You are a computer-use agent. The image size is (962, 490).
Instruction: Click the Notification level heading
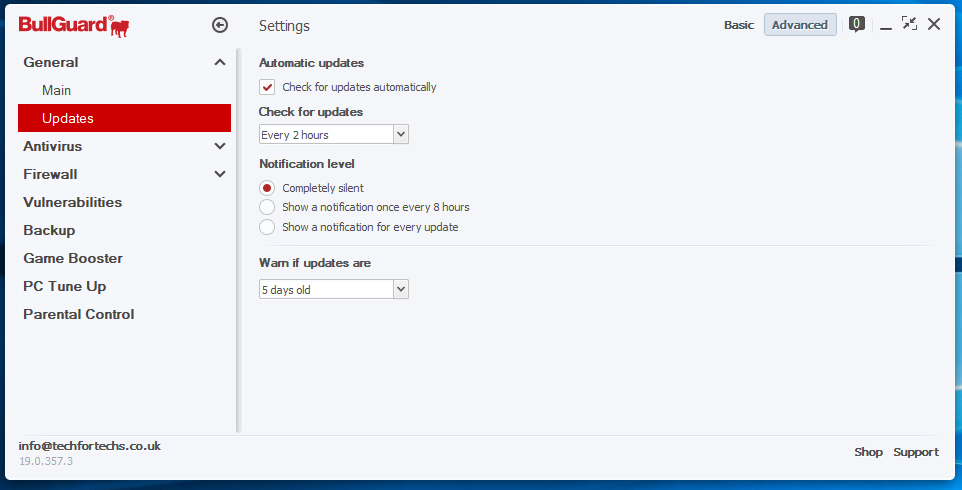pyautogui.click(x=307, y=164)
